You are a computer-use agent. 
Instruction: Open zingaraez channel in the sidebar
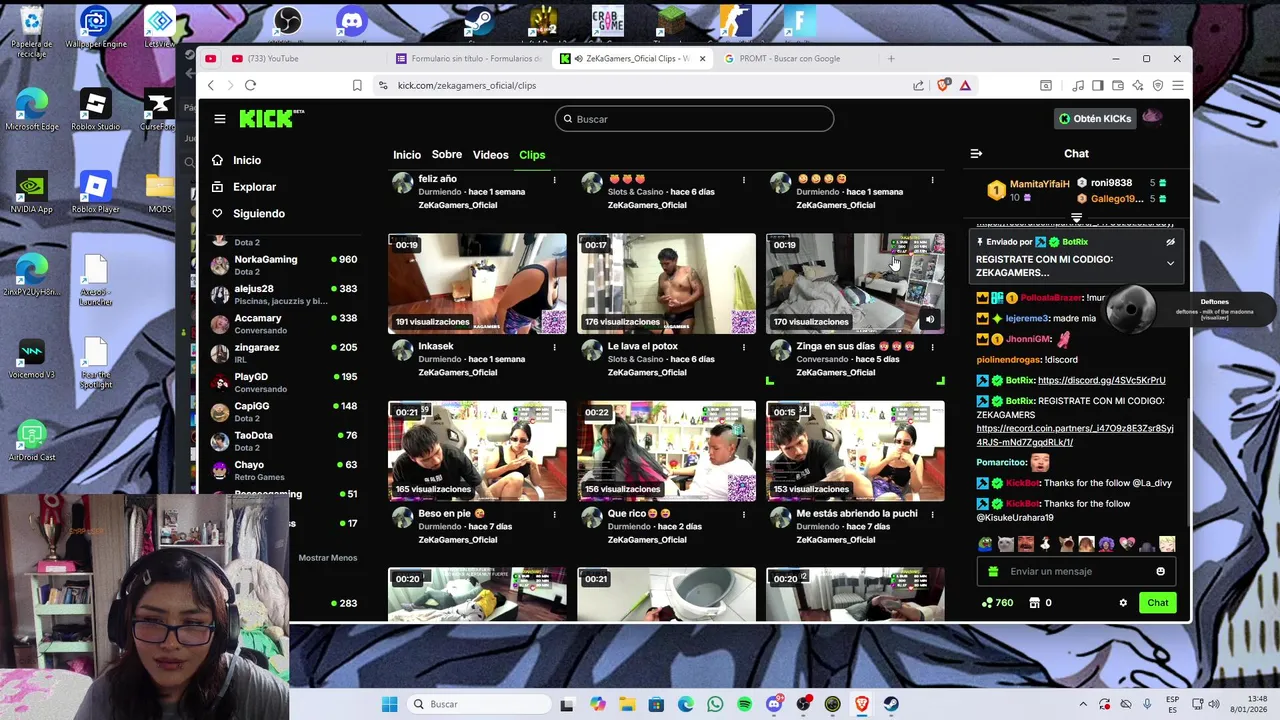point(284,353)
